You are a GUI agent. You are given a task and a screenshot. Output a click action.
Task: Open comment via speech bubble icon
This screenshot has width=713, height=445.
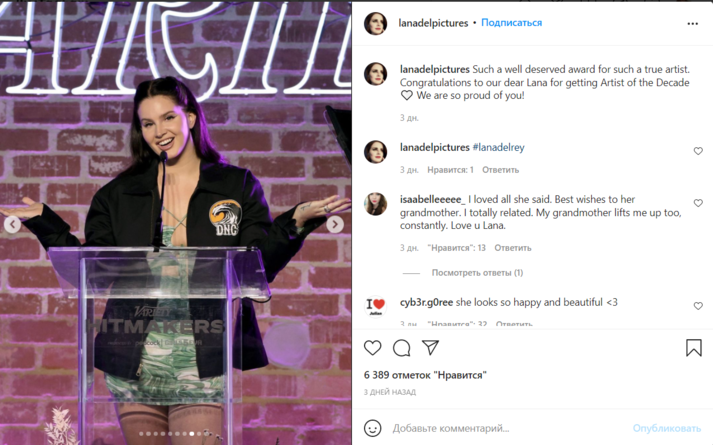point(402,348)
